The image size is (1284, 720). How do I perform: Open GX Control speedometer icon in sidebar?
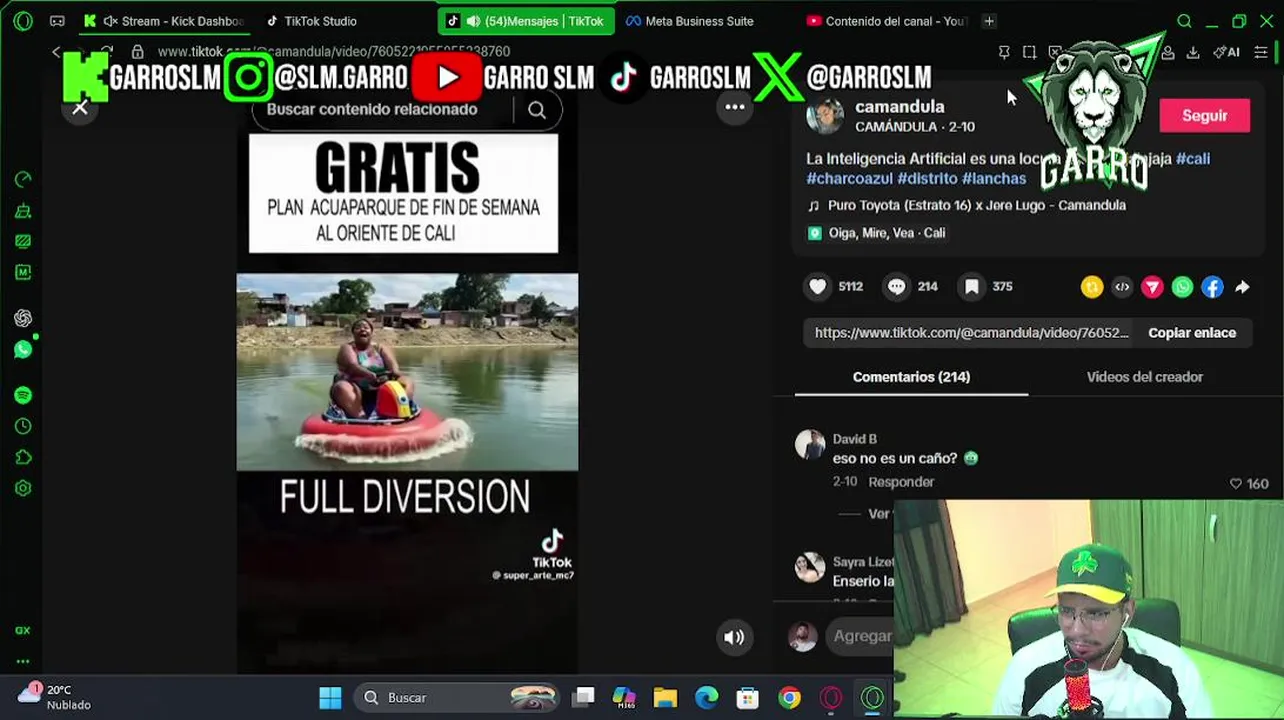pyautogui.click(x=23, y=180)
